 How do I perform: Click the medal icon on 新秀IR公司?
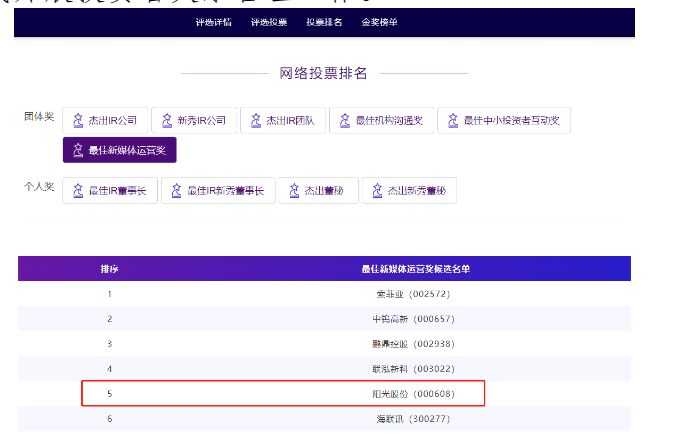click(x=166, y=121)
